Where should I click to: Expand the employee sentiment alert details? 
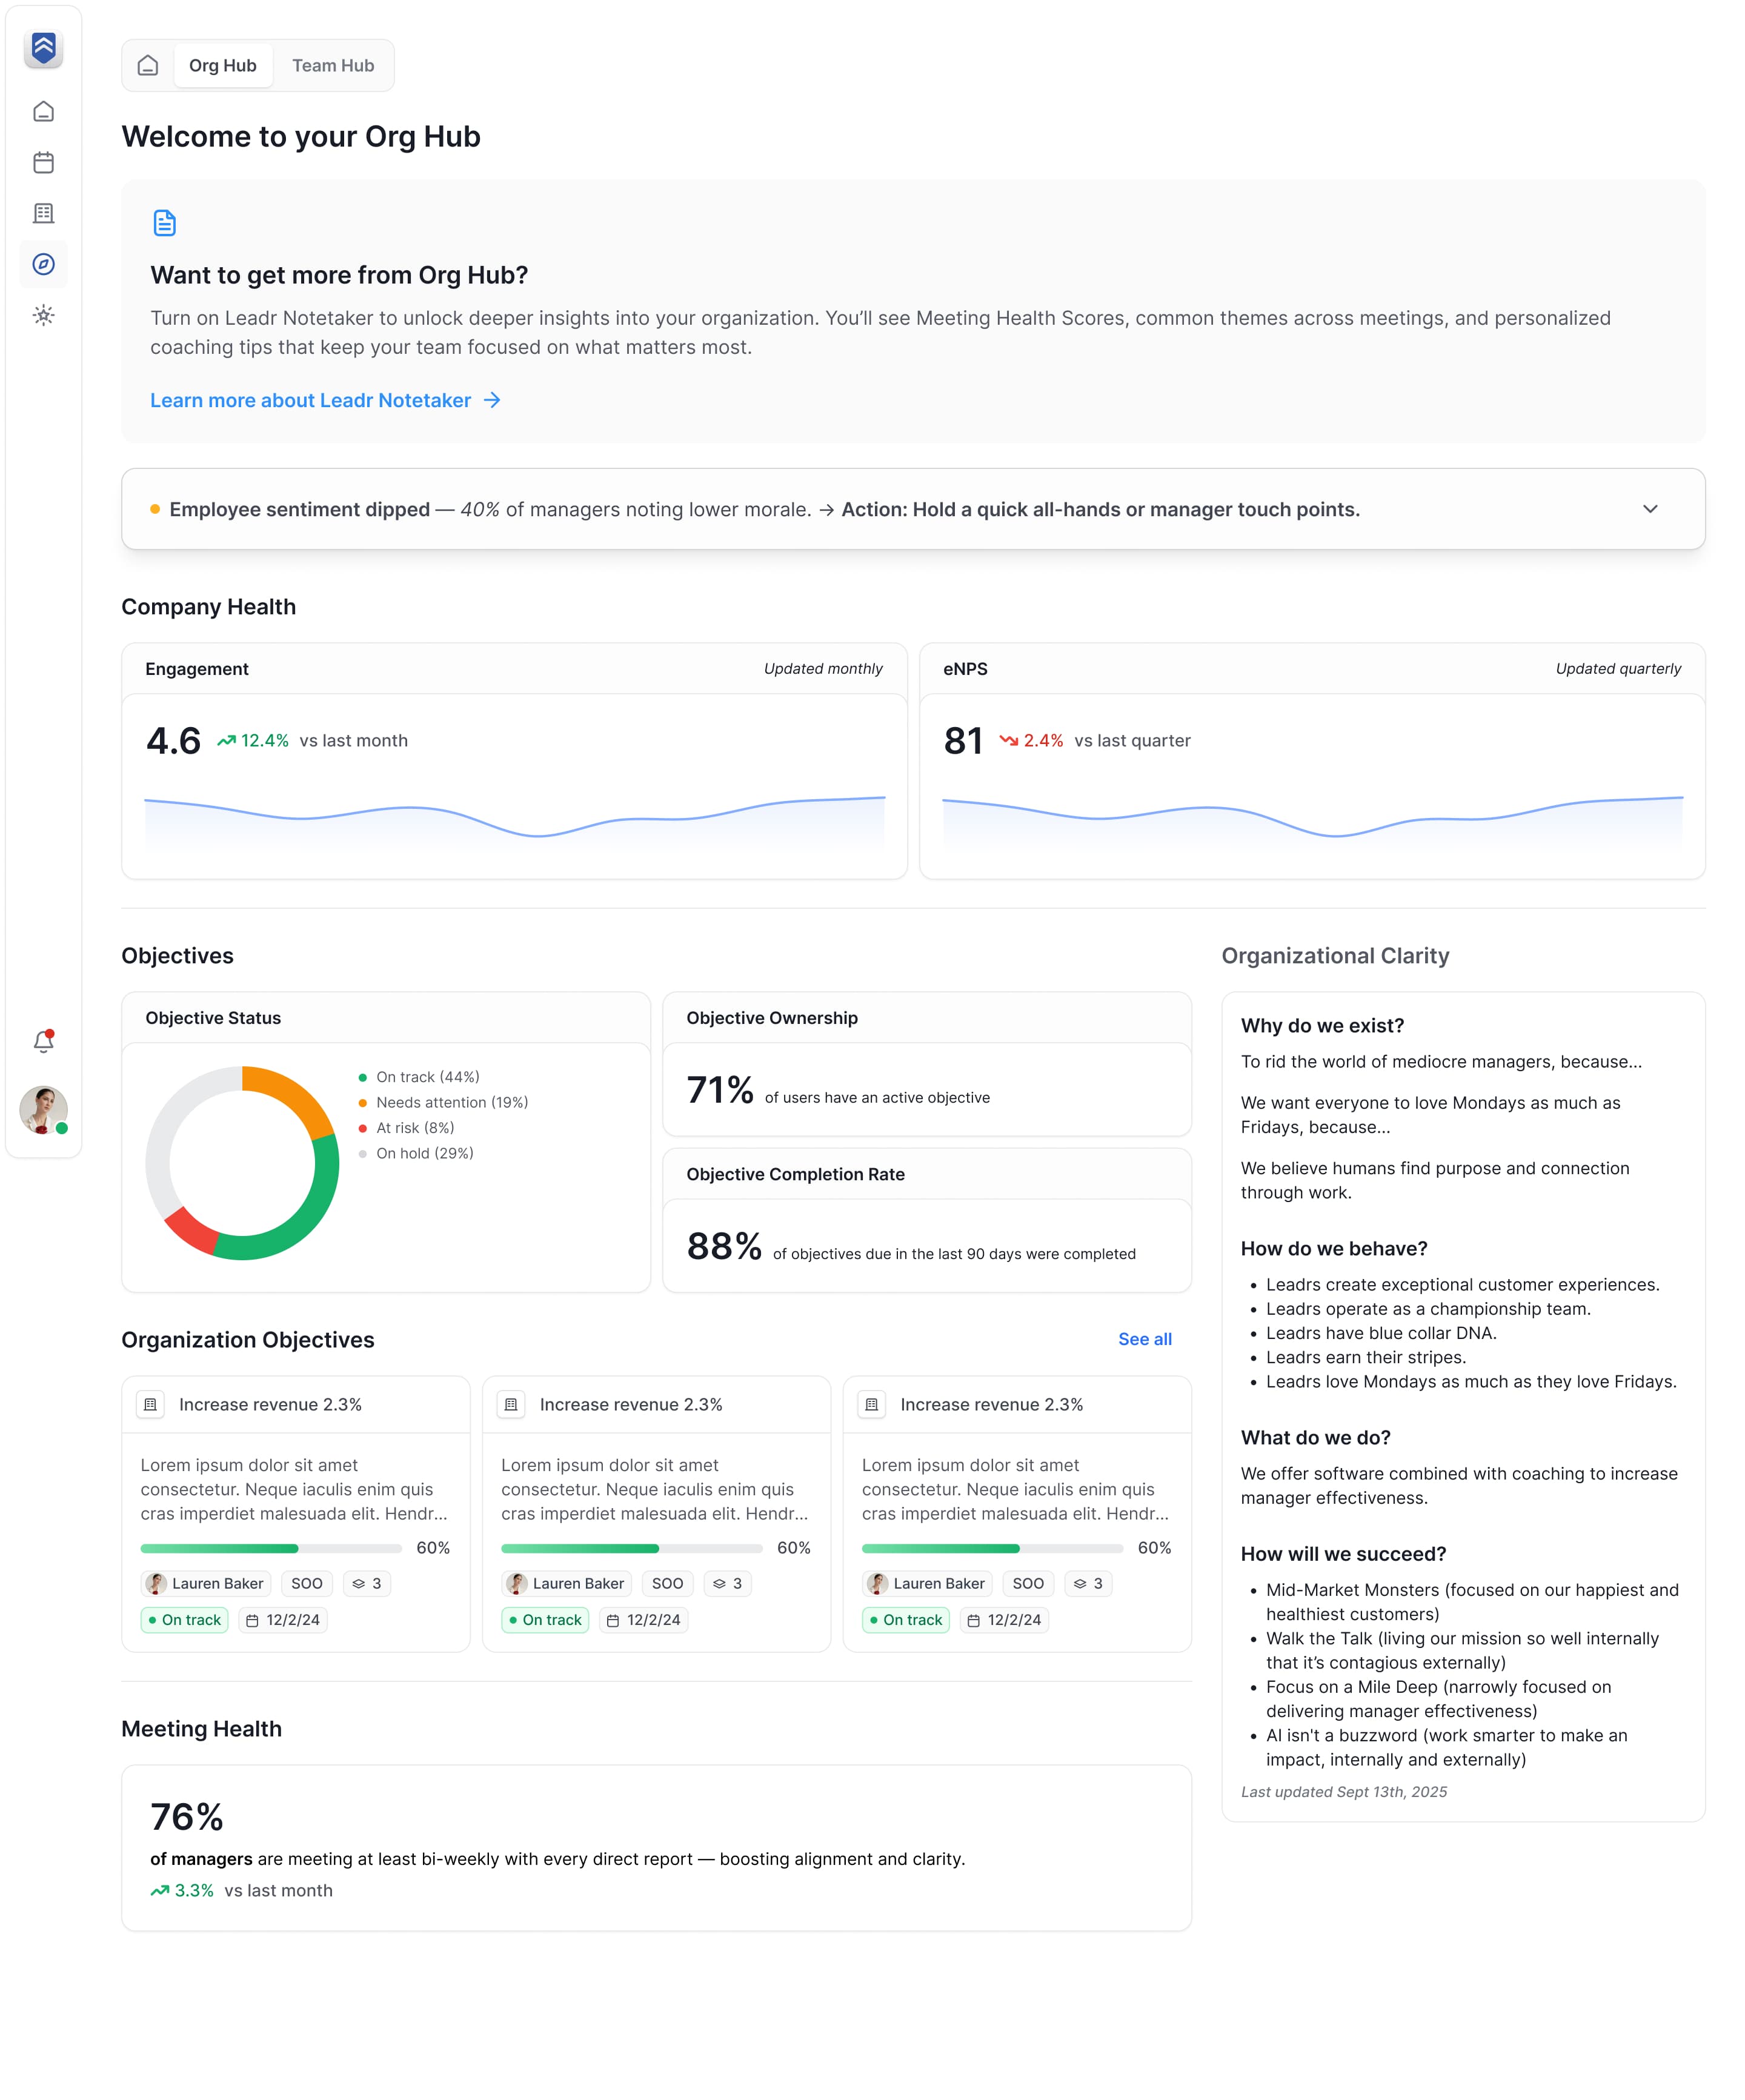[1651, 509]
